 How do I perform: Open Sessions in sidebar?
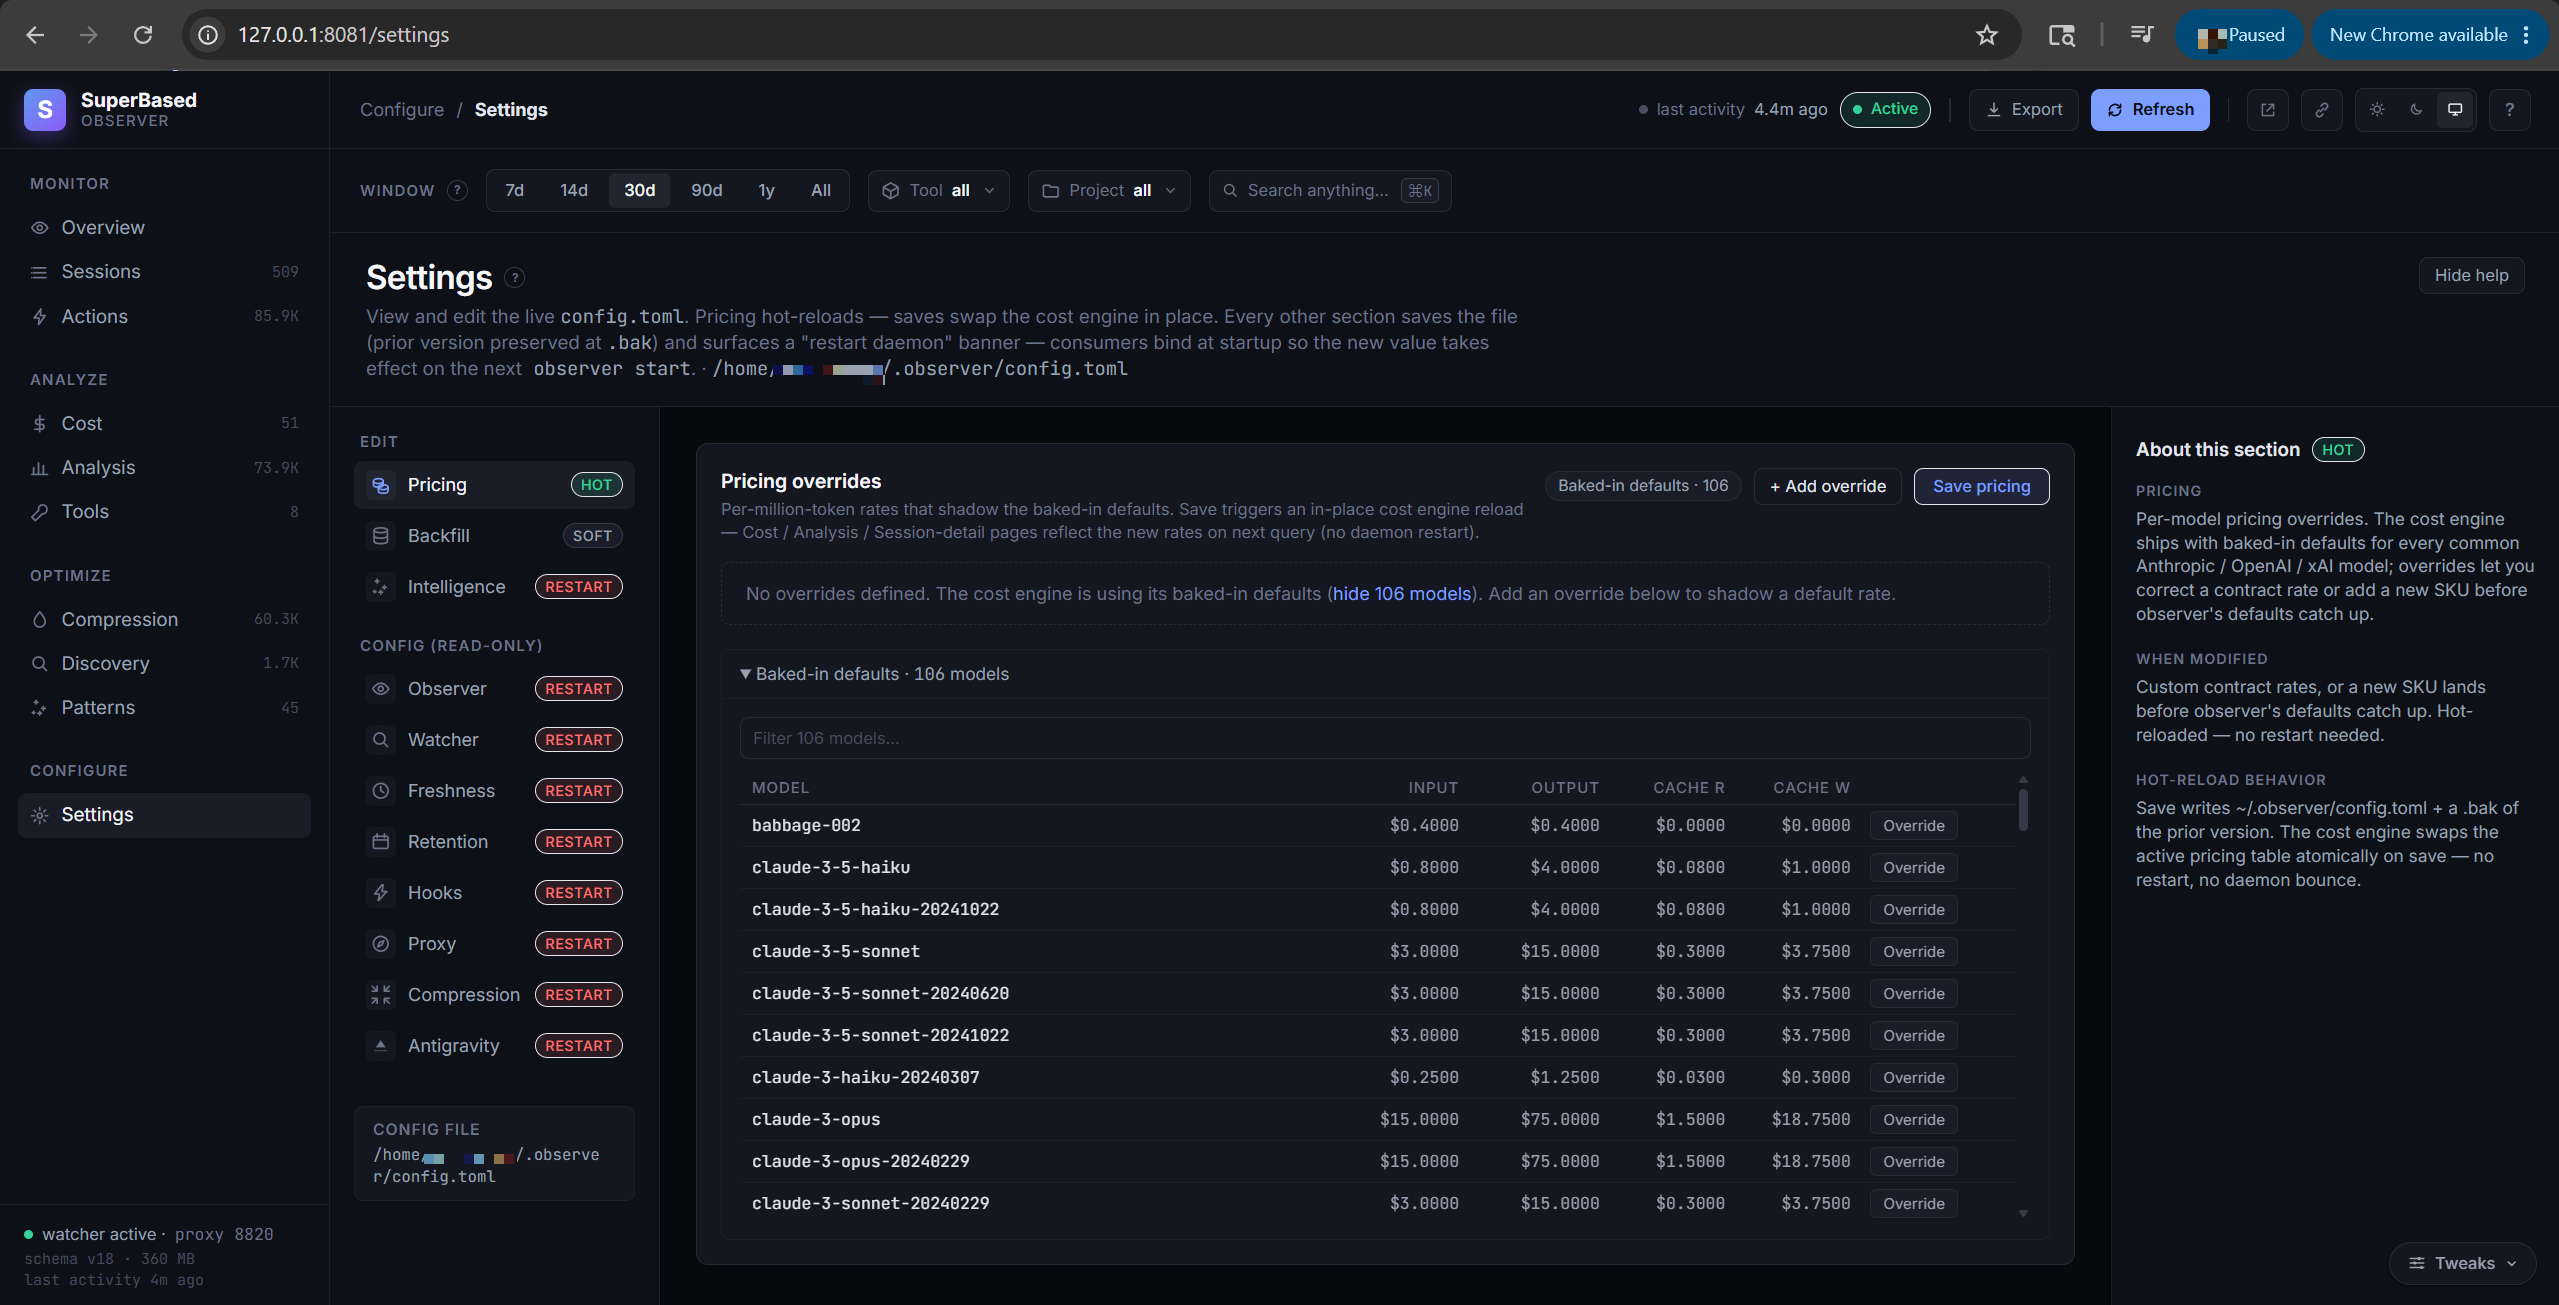tap(164, 272)
